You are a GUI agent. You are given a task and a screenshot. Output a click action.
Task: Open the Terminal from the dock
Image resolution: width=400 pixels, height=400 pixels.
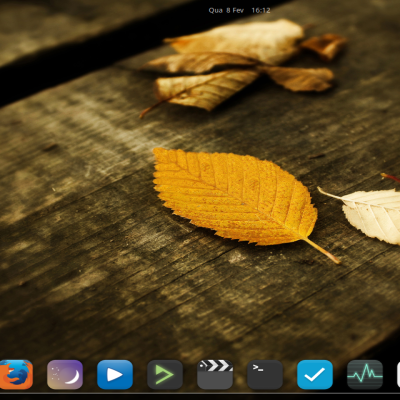point(265,375)
